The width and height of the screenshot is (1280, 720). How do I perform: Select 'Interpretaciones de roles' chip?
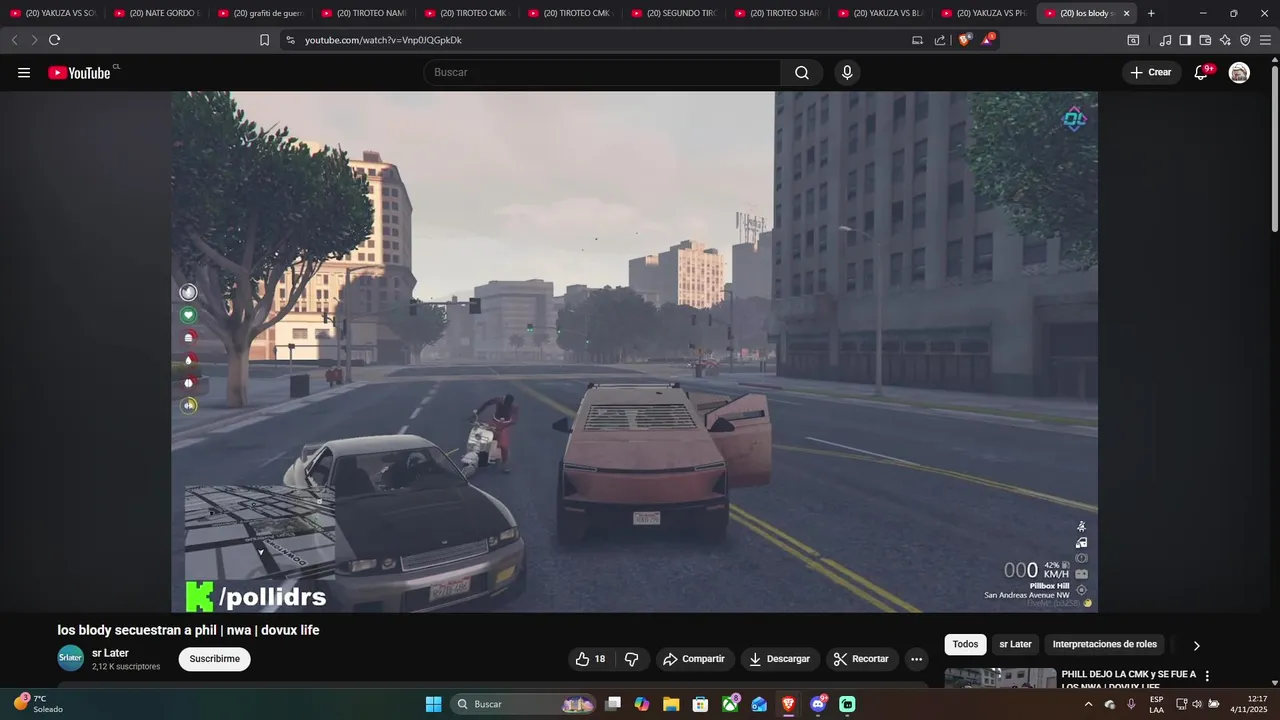[1104, 644]
